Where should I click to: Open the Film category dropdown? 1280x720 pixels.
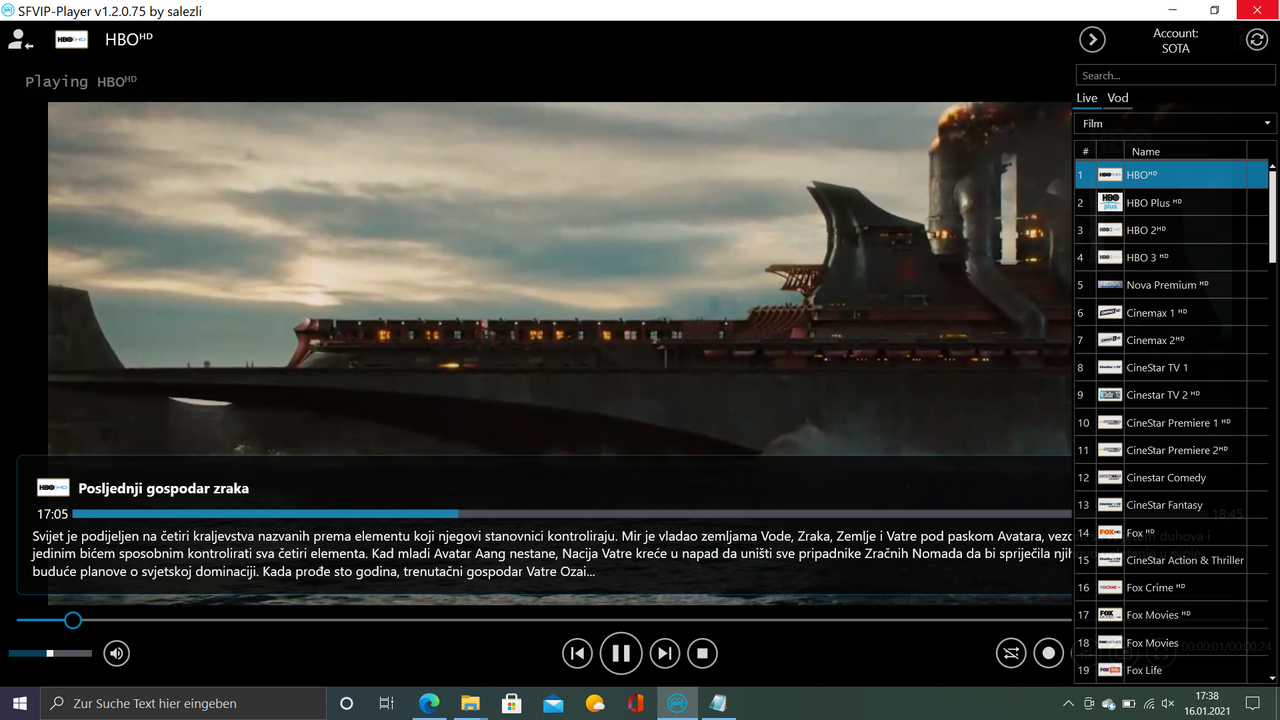(x=1175, y=124)
